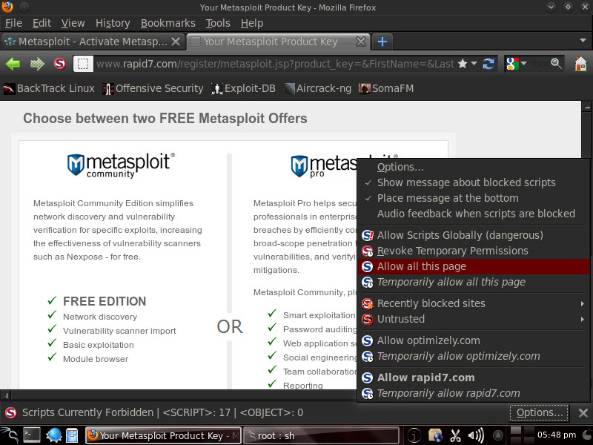This screenshot has height=445, width=593.
Task: Go forward with the green right arrow
Action: click(x=37, y=64)
